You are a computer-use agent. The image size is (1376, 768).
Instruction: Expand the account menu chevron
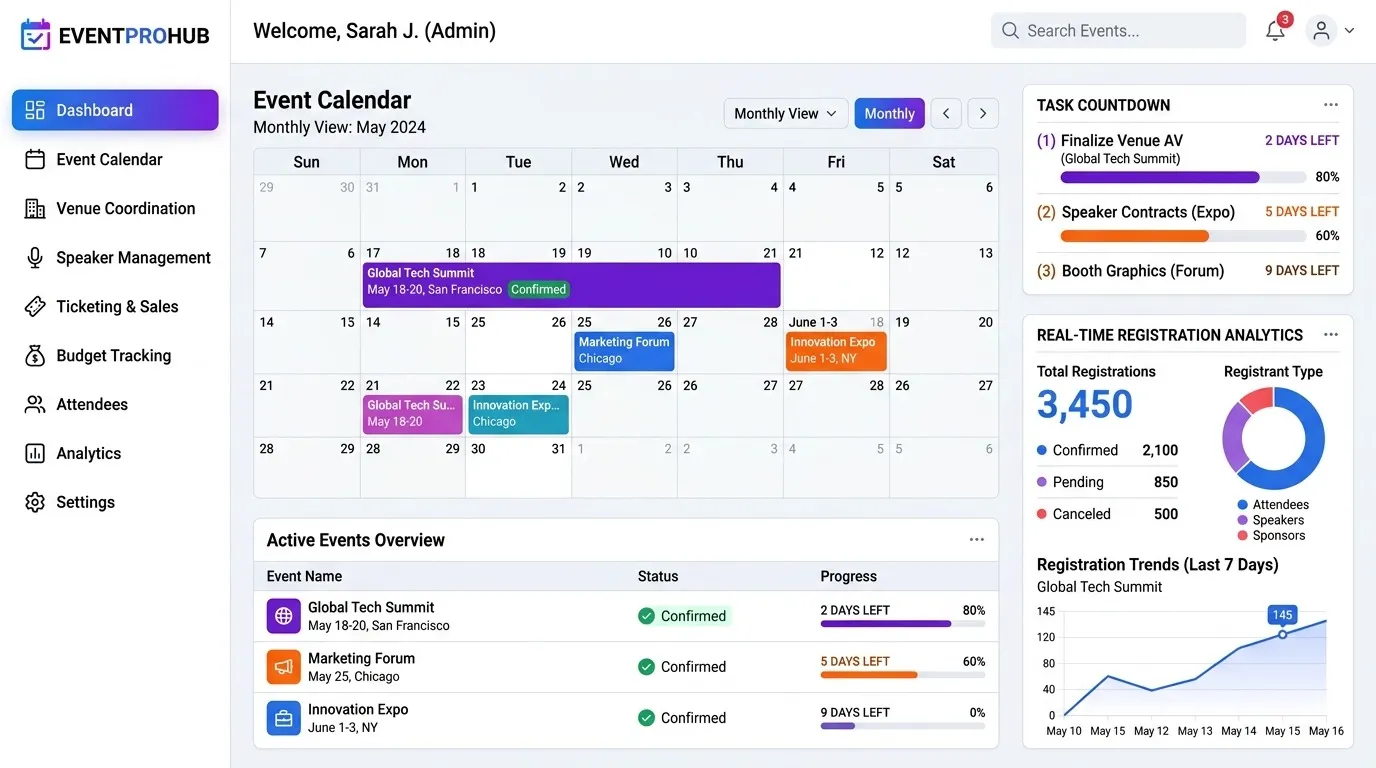1349,31
